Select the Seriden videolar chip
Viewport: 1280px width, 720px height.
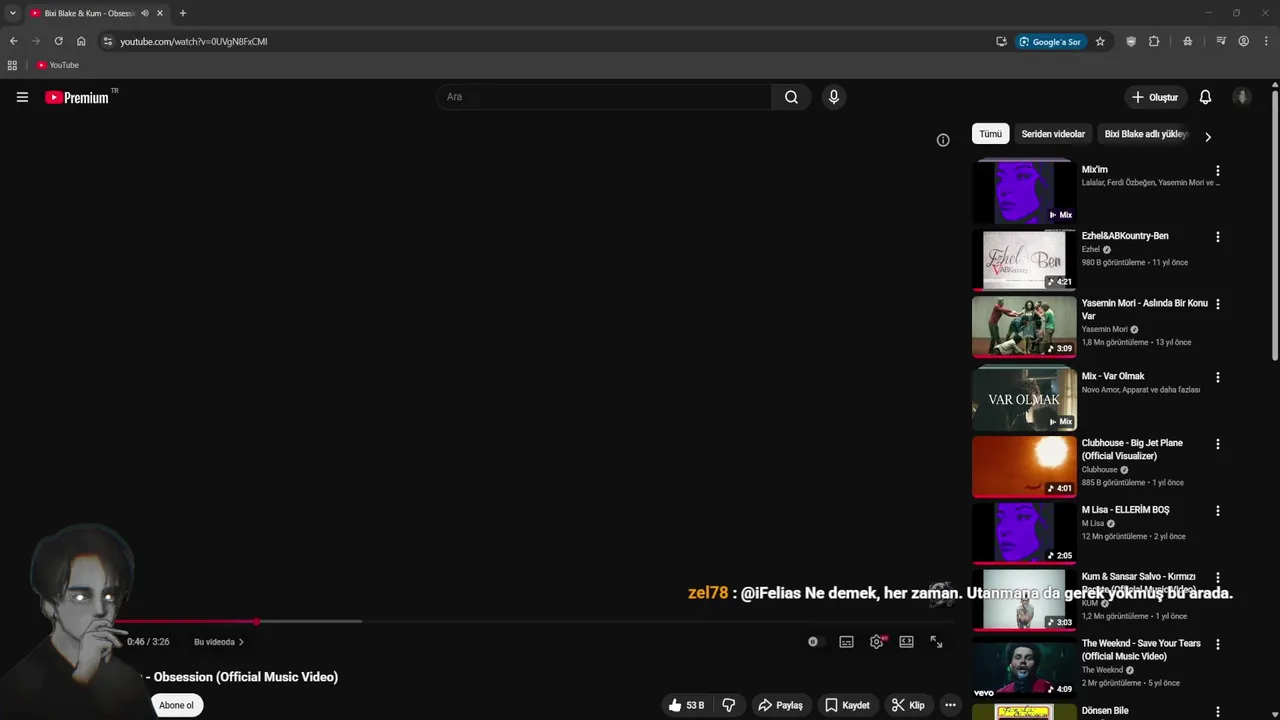(x=1053, y=134)
